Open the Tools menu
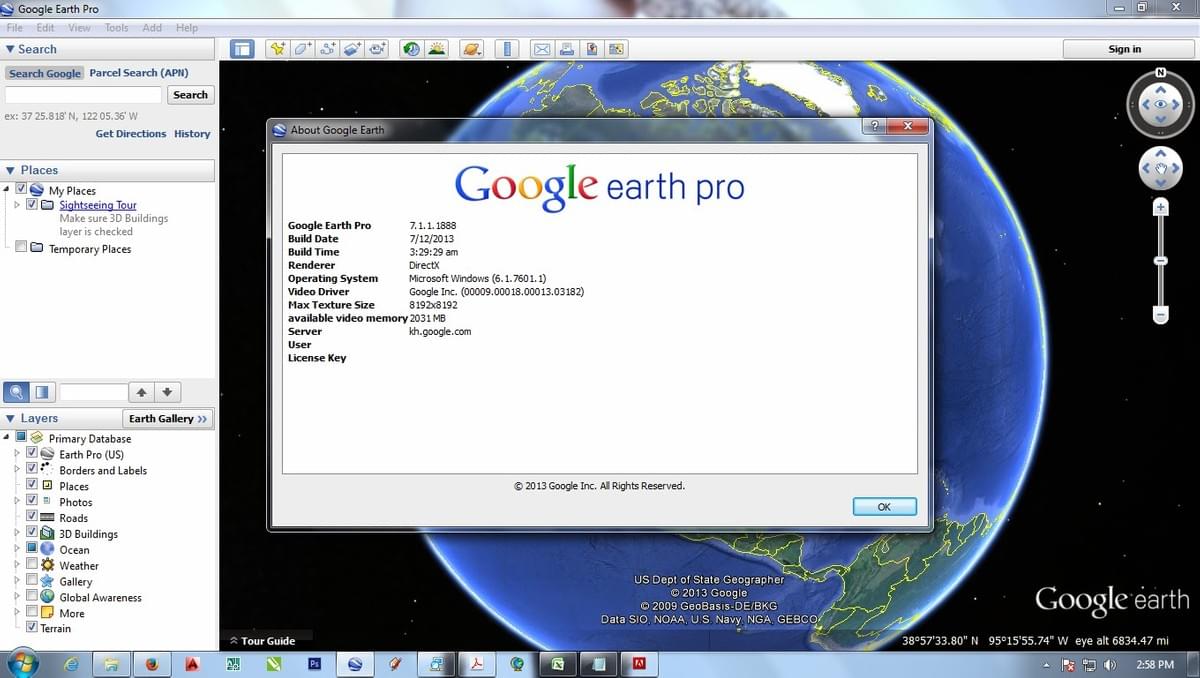Image resolution: width=1200 pixels, height=678 pixels. (x=115, y=27)
